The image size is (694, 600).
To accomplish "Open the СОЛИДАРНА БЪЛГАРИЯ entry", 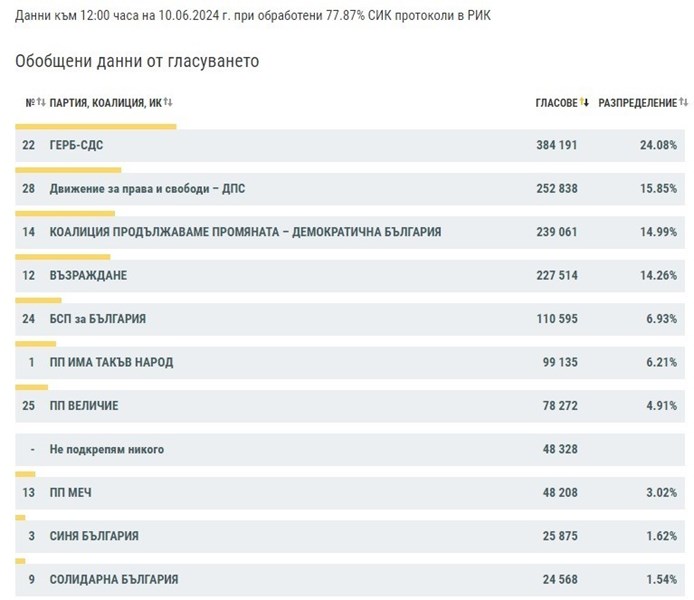I will [x=114, y=580].
